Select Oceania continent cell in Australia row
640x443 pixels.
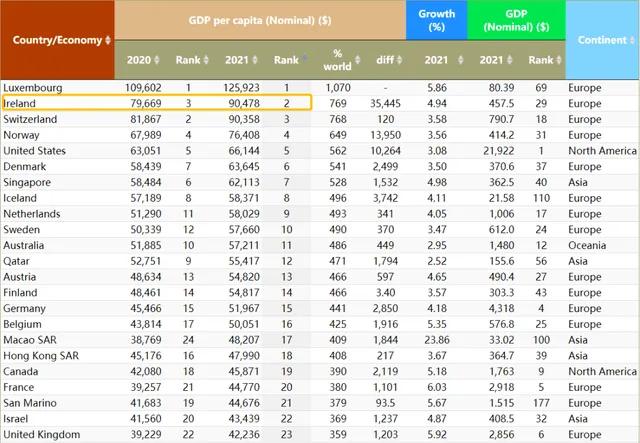click(x=587, y=246)
